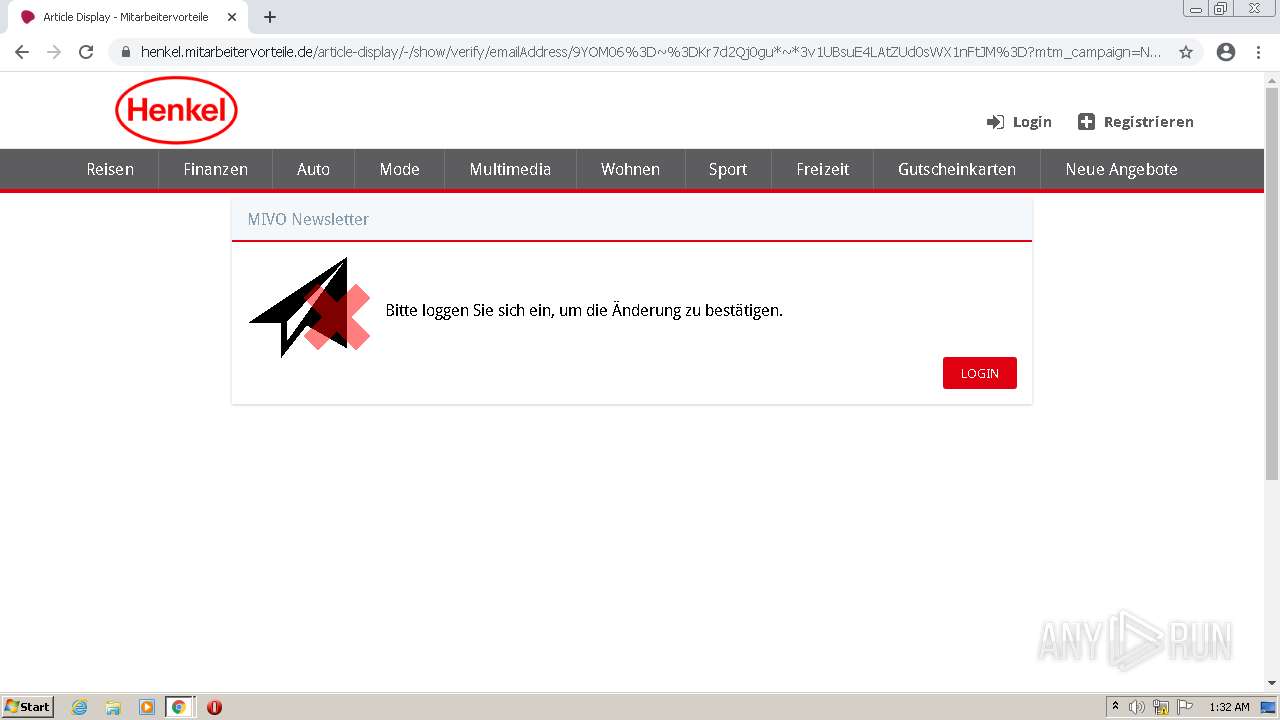Click the volume speaker tray icon
1280x720 pixels.
click(x=1137, y=707)
